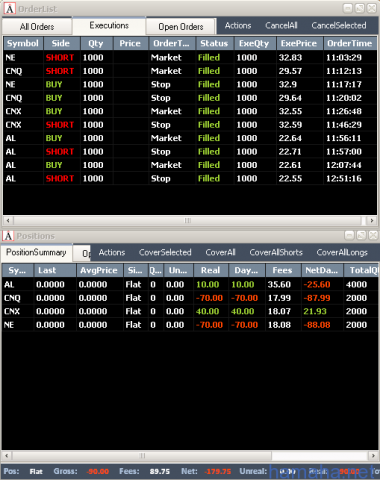Select the NE position row
The width and height of the screenshot is (380, 480).
(x=190, y=325)
